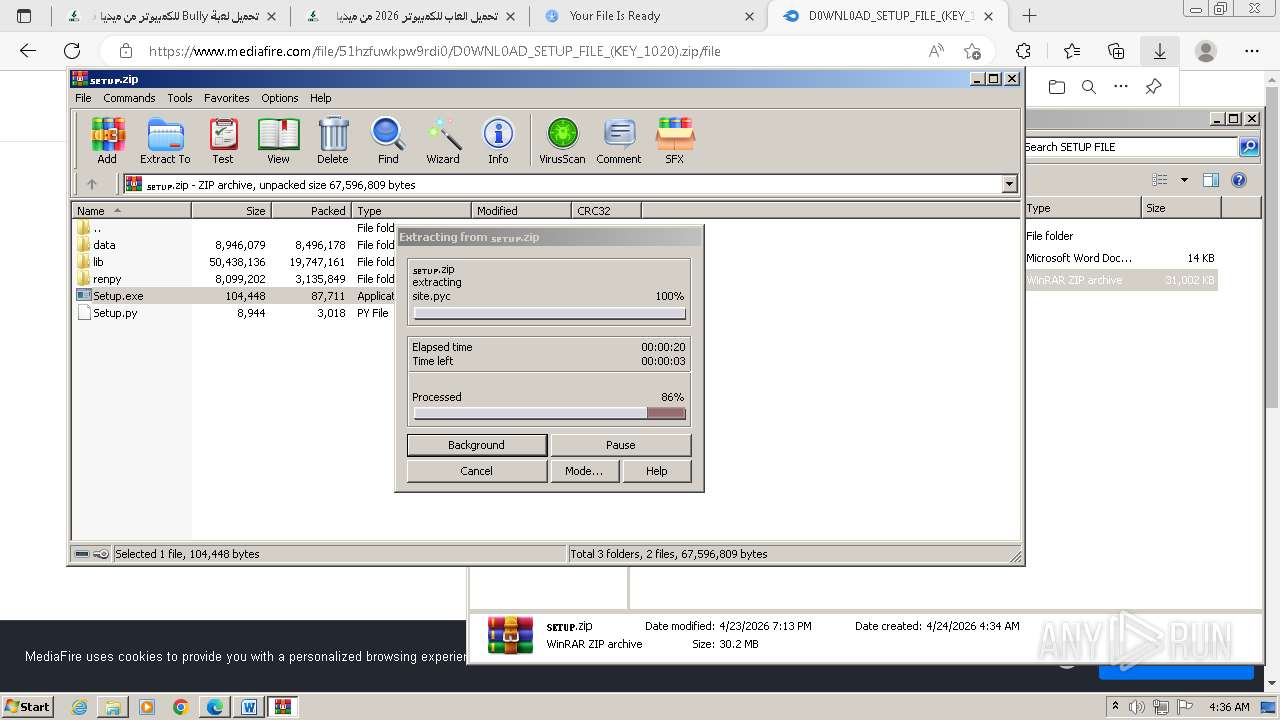Open a new browser tab
The image size is (1280, 720).
coord(1029,16)
